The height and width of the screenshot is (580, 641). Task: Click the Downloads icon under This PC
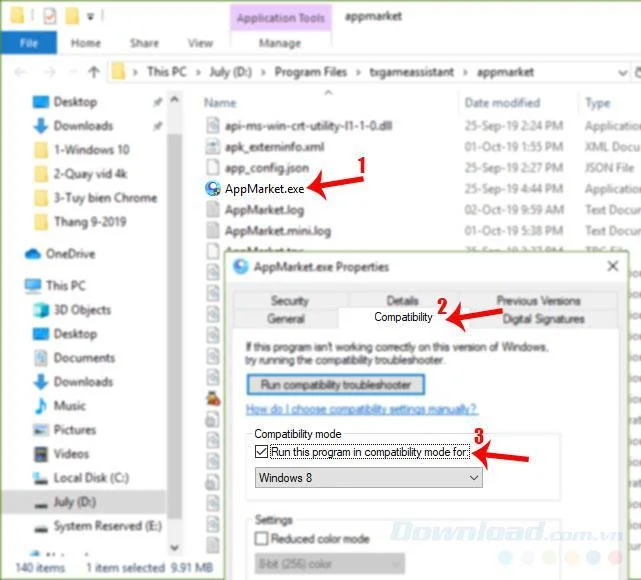[x=41, y=382]
